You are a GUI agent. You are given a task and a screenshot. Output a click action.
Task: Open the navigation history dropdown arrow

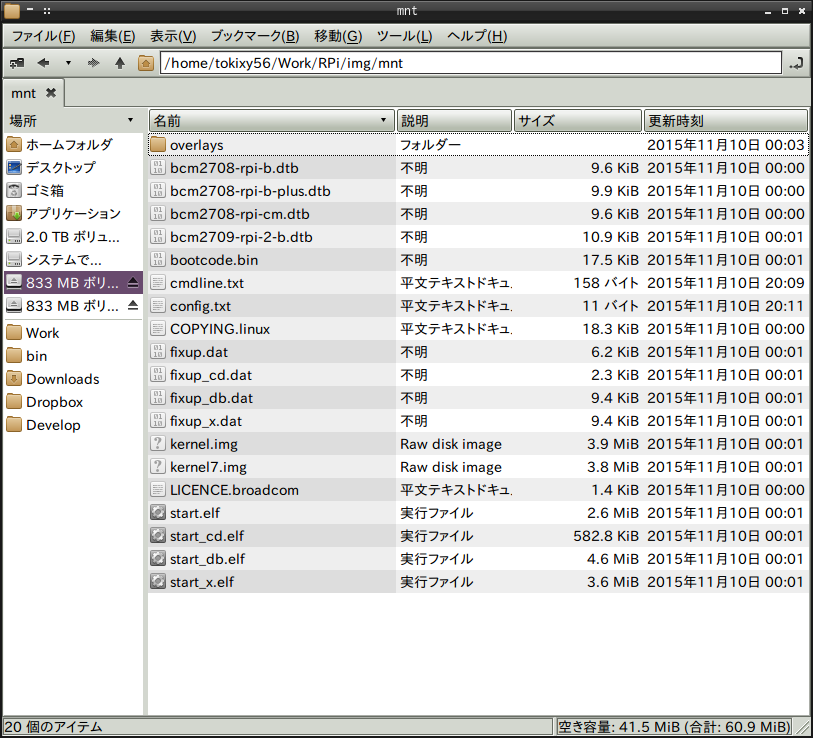pos(68,63)
